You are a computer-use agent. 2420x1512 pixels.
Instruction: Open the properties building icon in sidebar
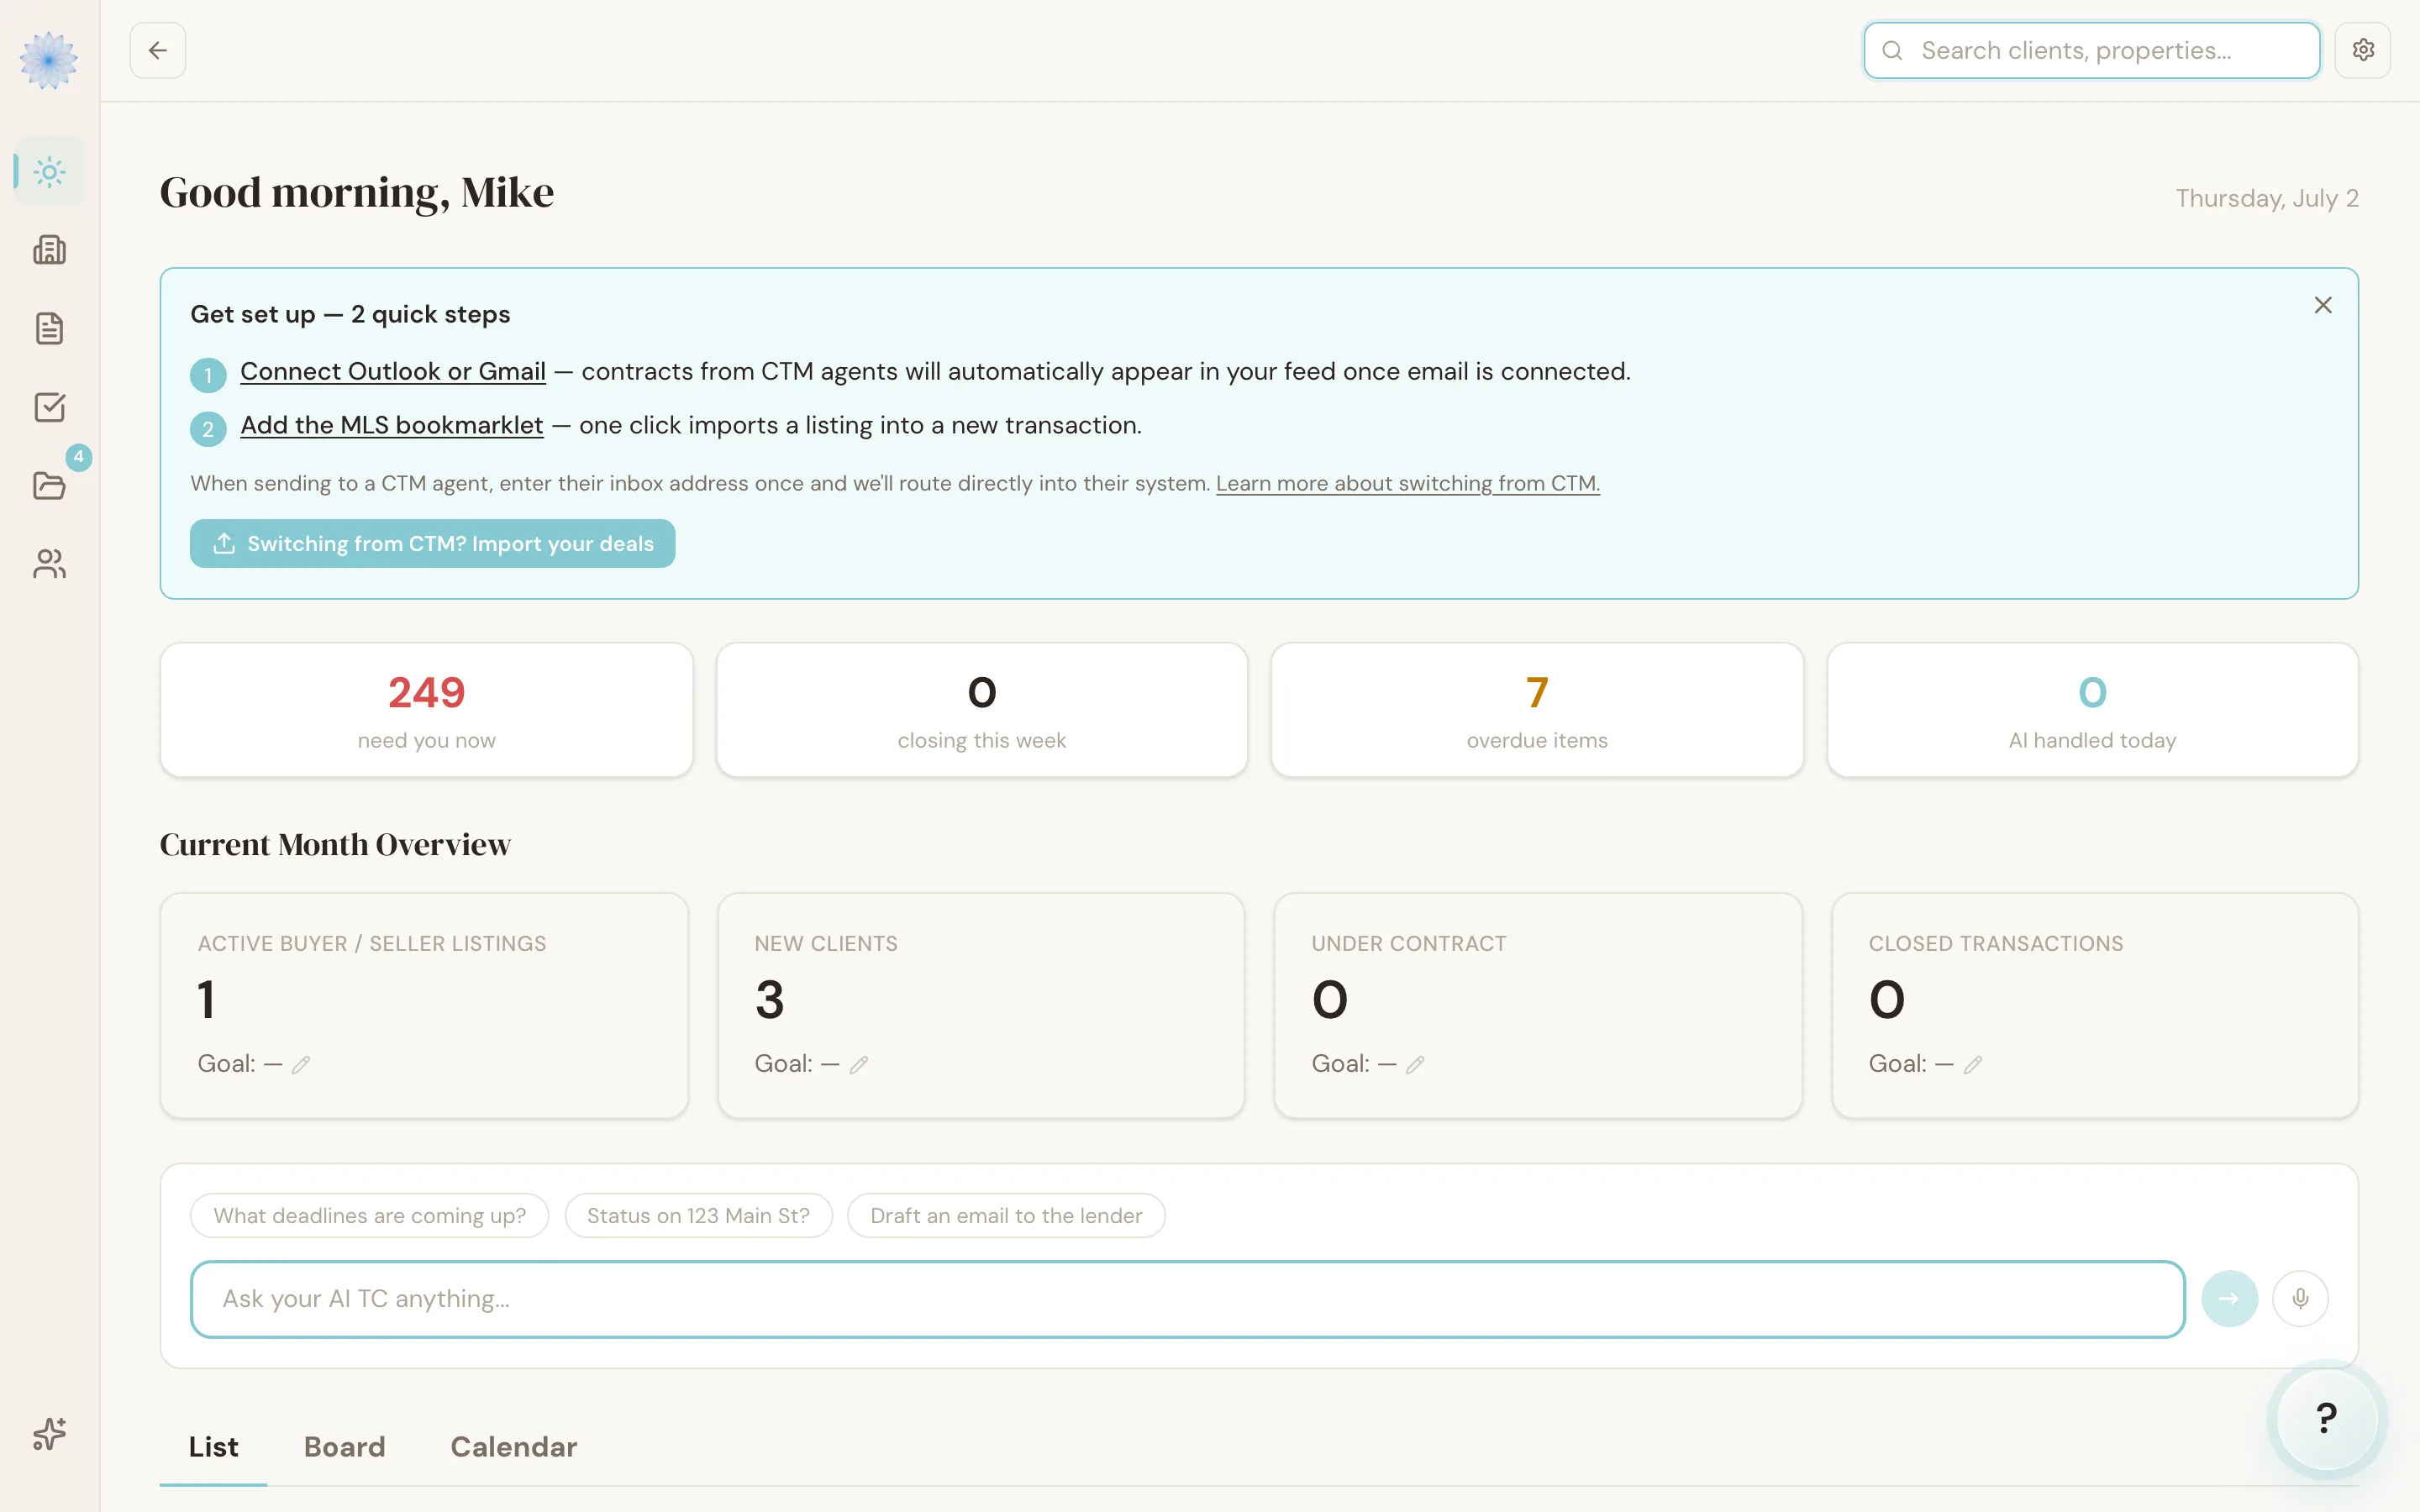point(49,250)
